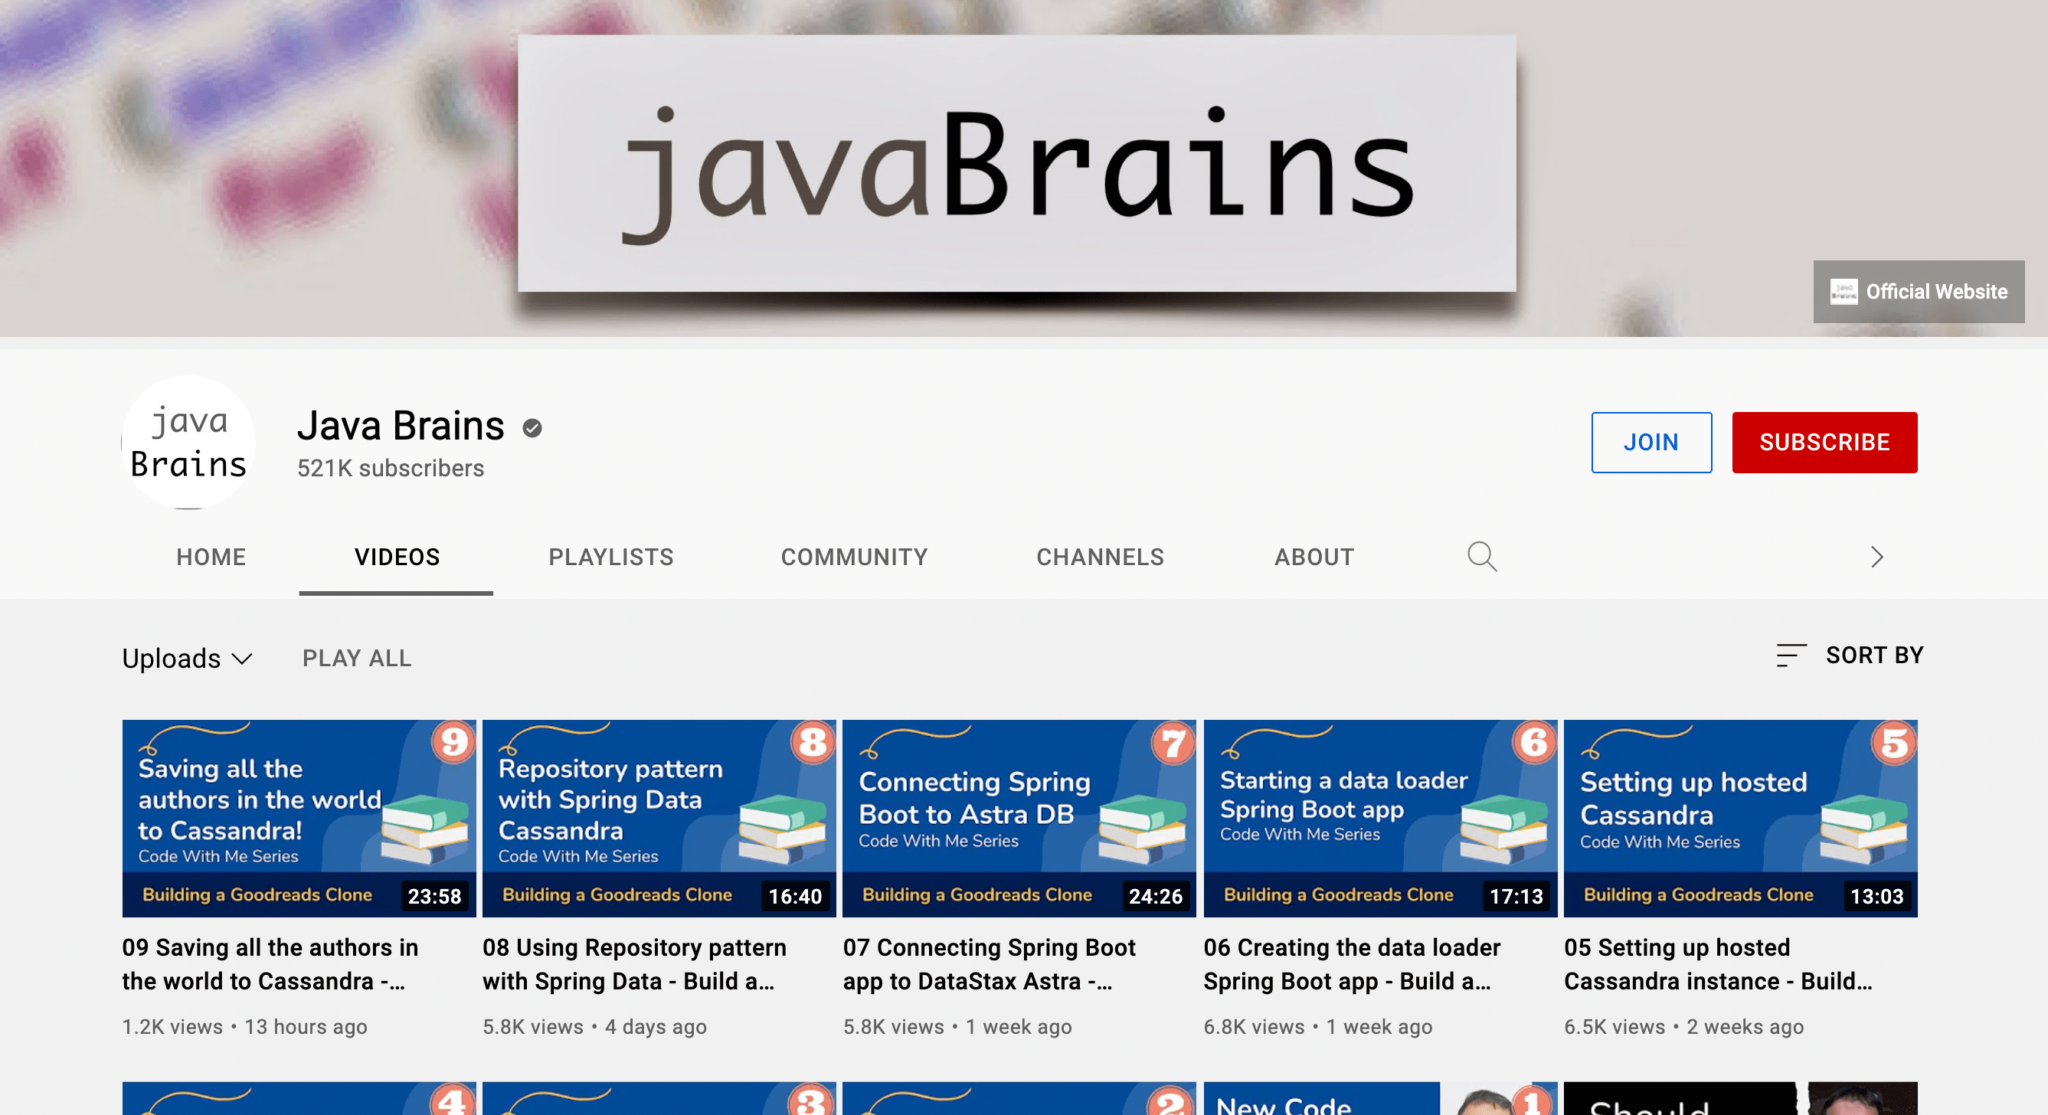Viewport: 2048px width, 1115px height.
Task: Click title '06 Creating the data loader Spring Boot app'
Action: pos(1352,964)
